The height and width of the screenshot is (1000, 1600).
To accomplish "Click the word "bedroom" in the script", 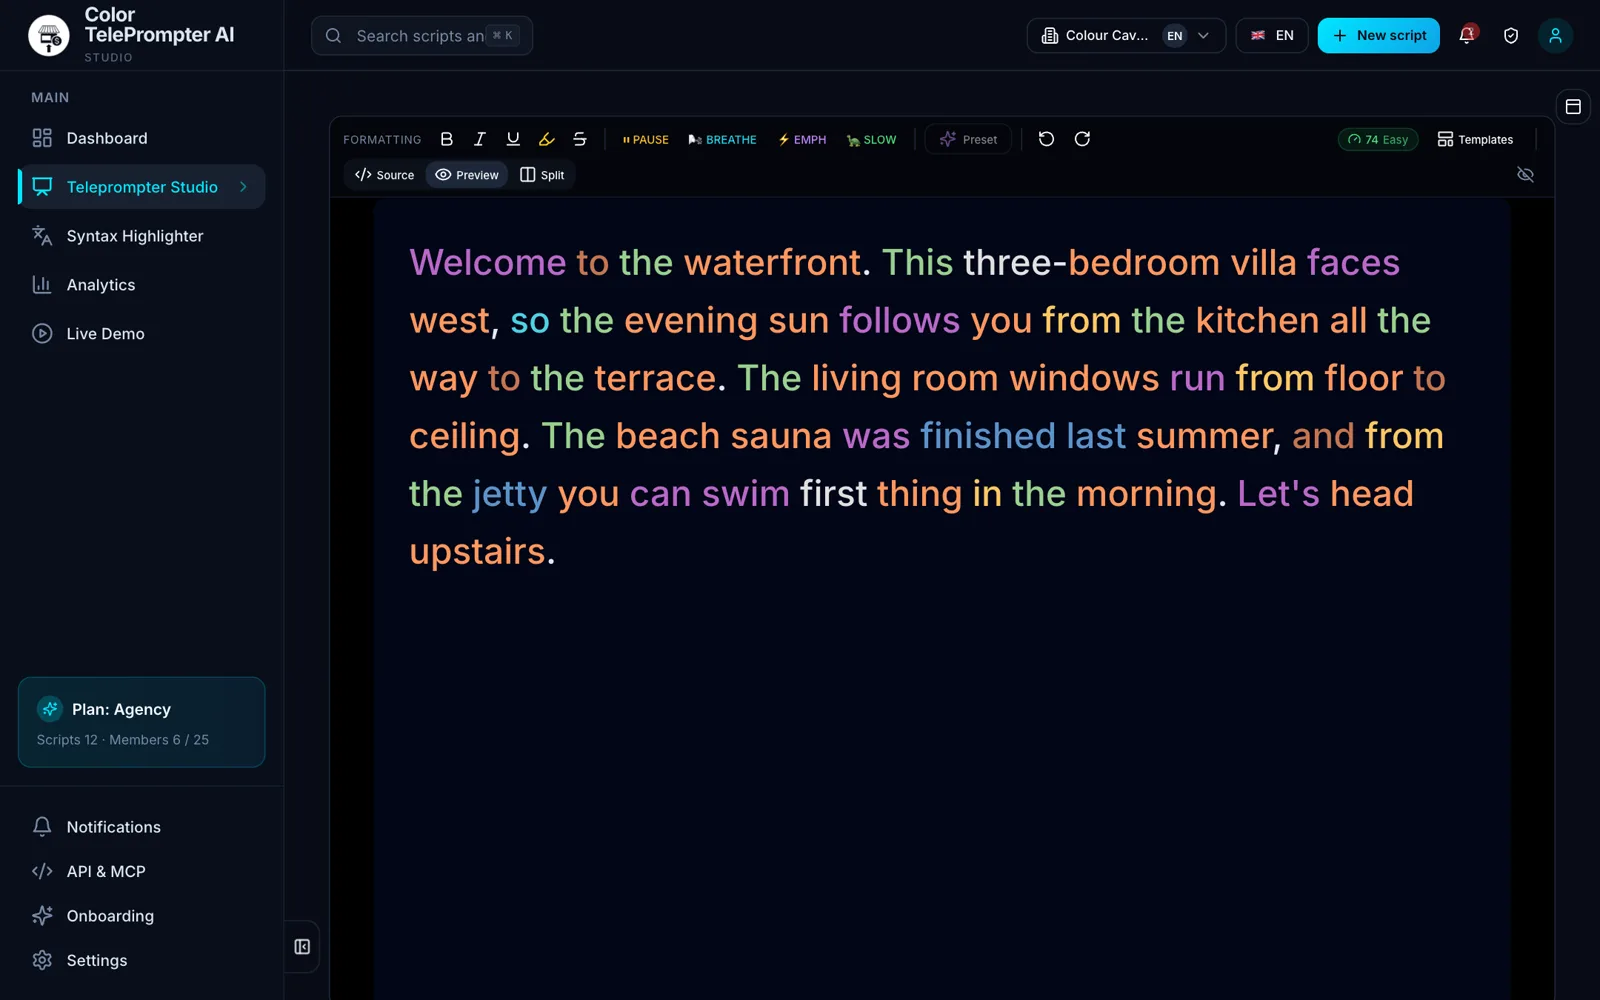I will click(1144, 262).
